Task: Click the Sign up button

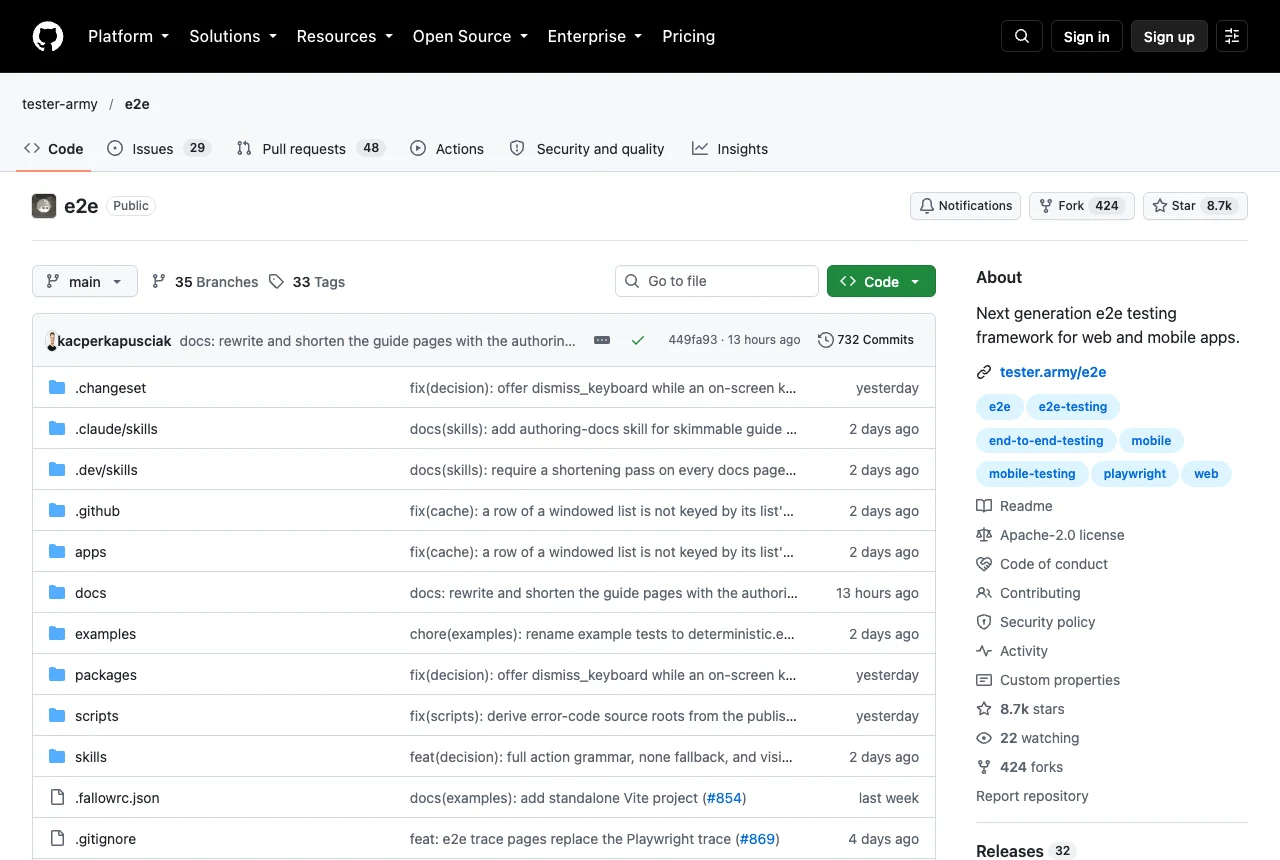Action: 1169,37
